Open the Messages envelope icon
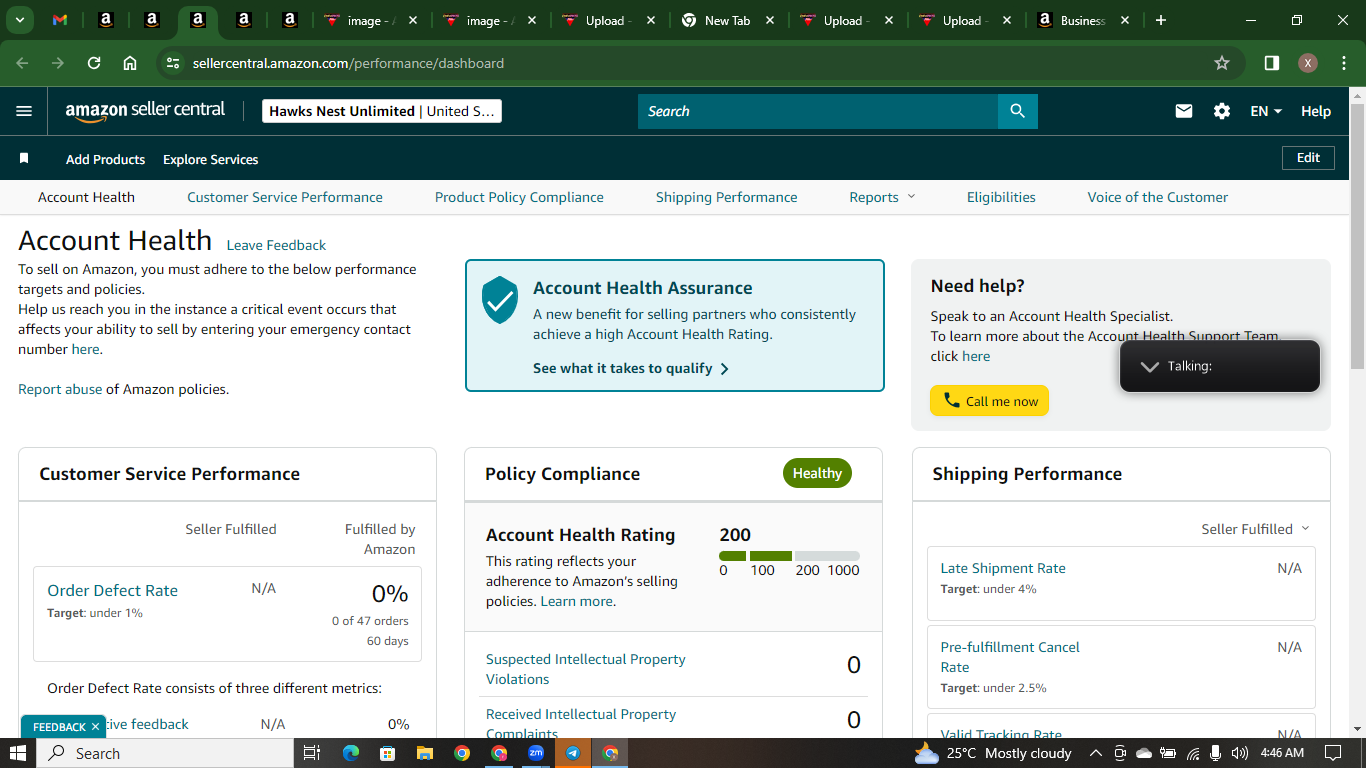This screenshot has width=1366, height=768. point(1184,111)
